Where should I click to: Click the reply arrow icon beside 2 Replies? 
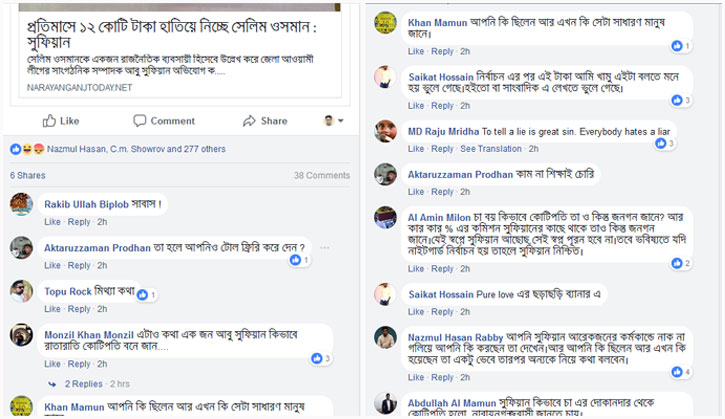[52, 384]
